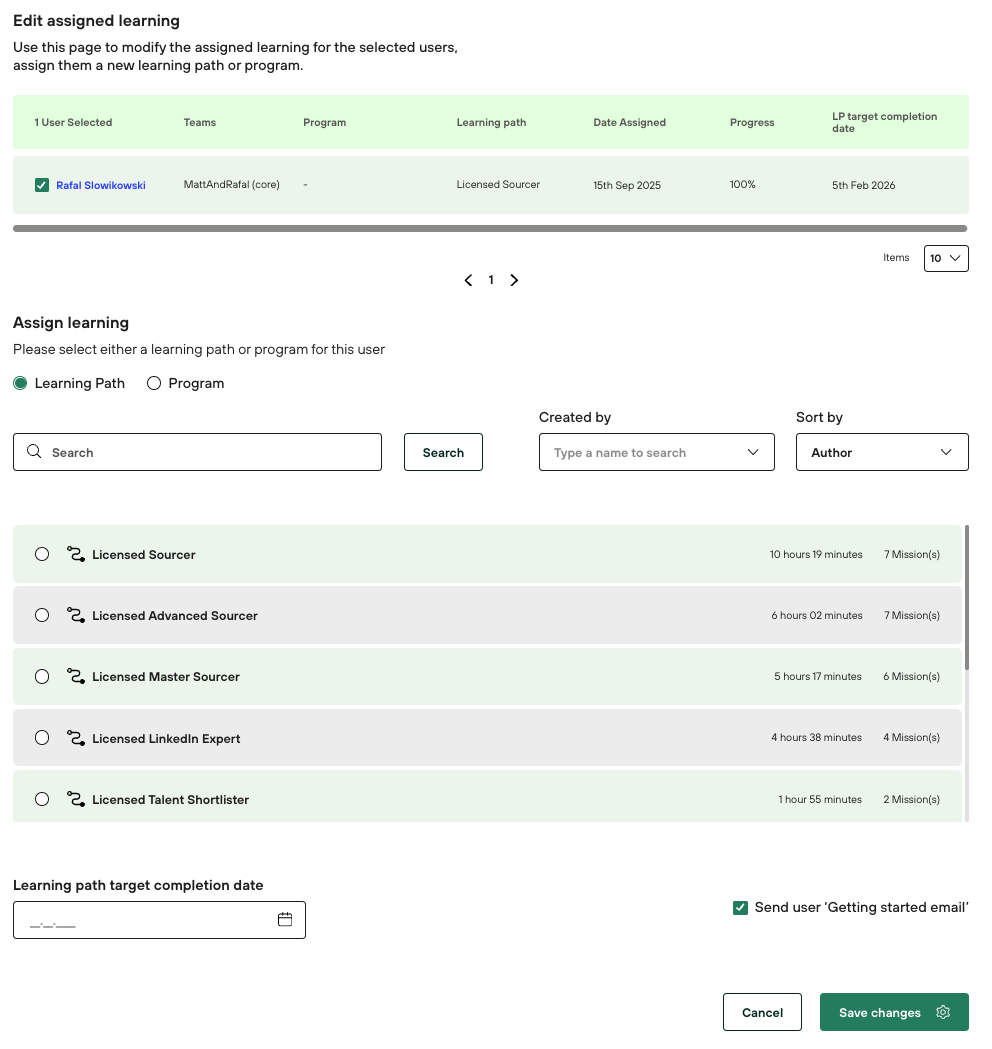Viewport: 992px width, 1049px height.
Task: Click the magnifier icon in search box
Action: click(35, 452)
